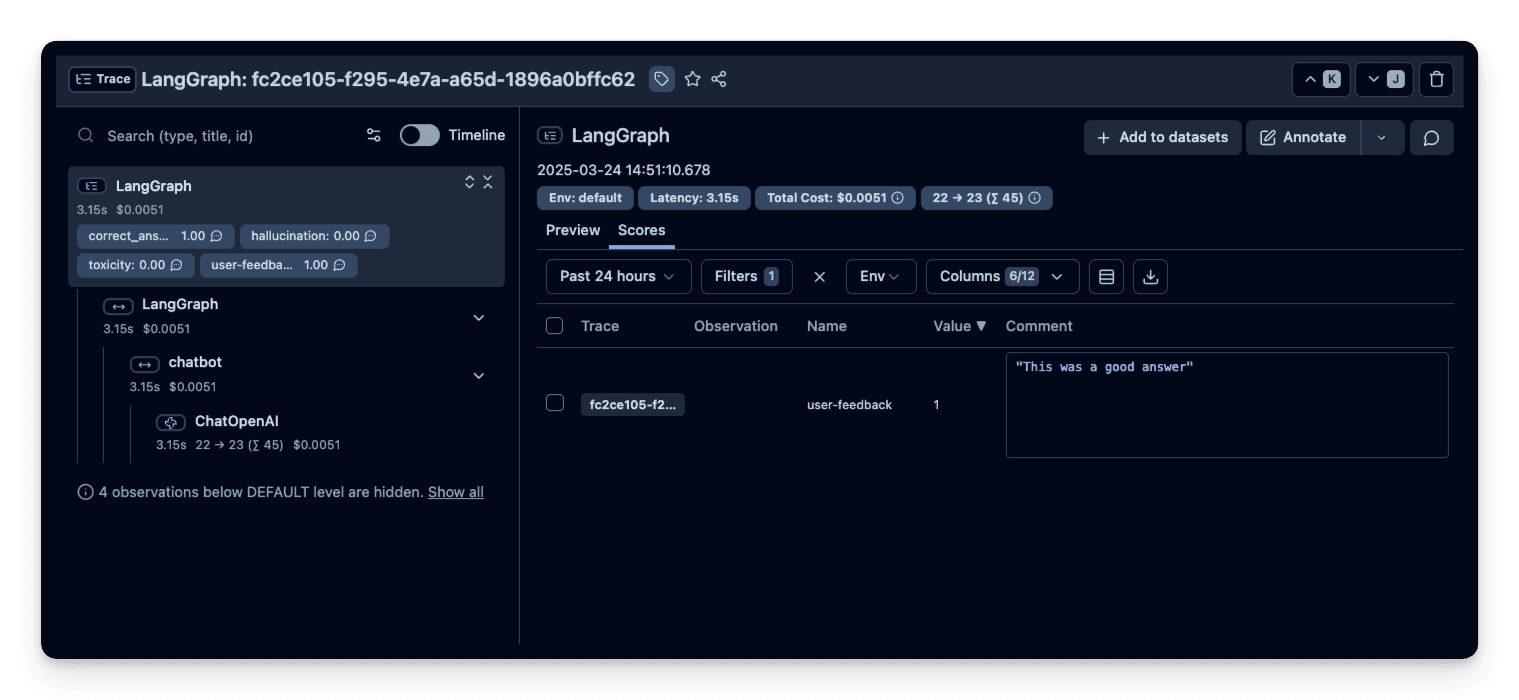
Task: Export scores using the download icon
Action: [1149, 276]
